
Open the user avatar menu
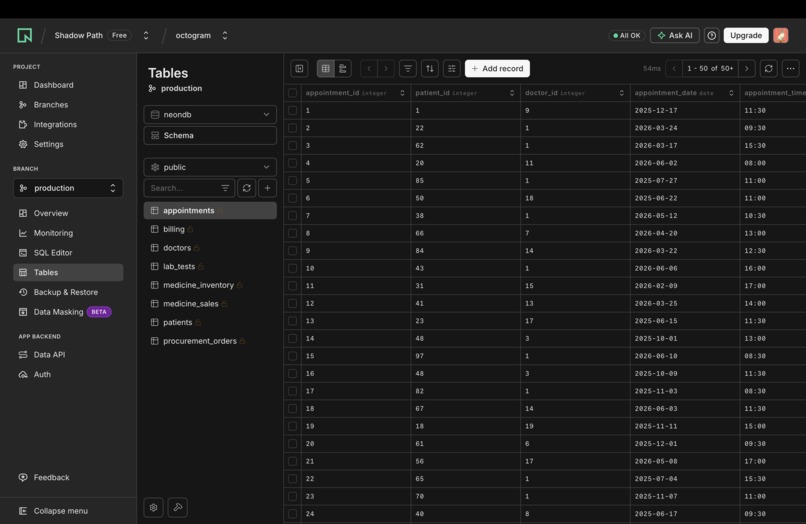[780, 35]
